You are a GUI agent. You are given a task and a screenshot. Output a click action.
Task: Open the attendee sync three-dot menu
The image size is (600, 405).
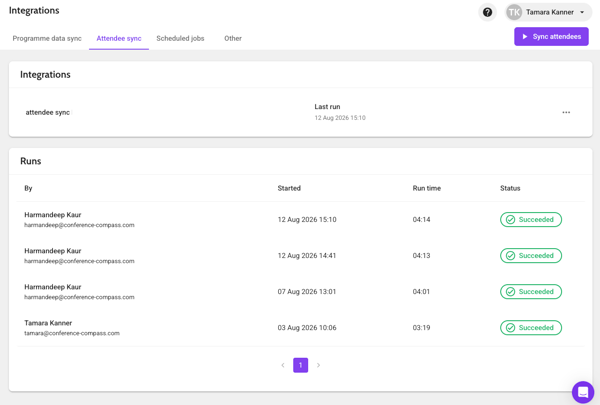click(566, 112)
